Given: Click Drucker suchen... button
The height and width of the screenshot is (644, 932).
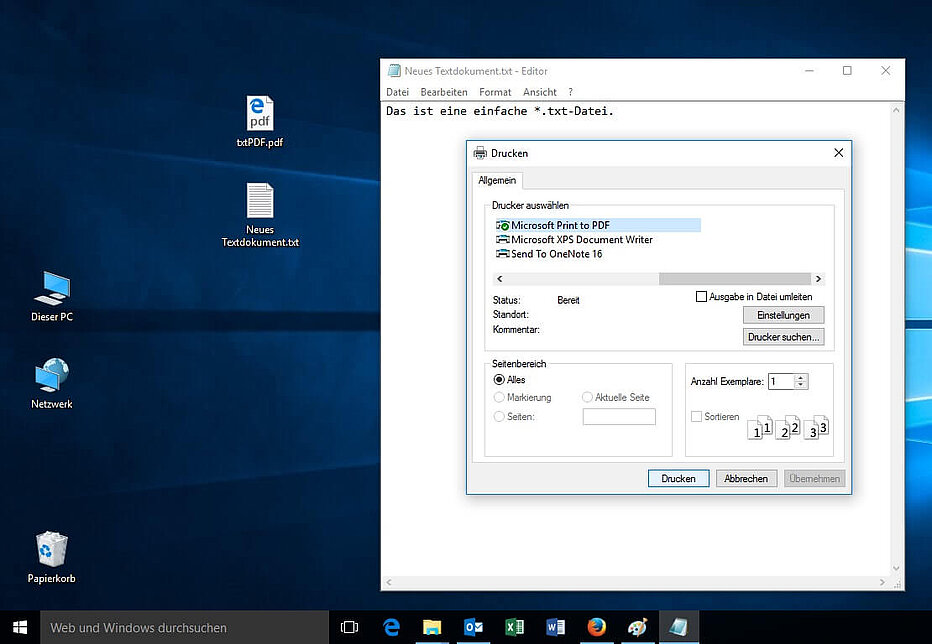Looking at the screenshot, I should pyautogui.click(x=783, y=337).
